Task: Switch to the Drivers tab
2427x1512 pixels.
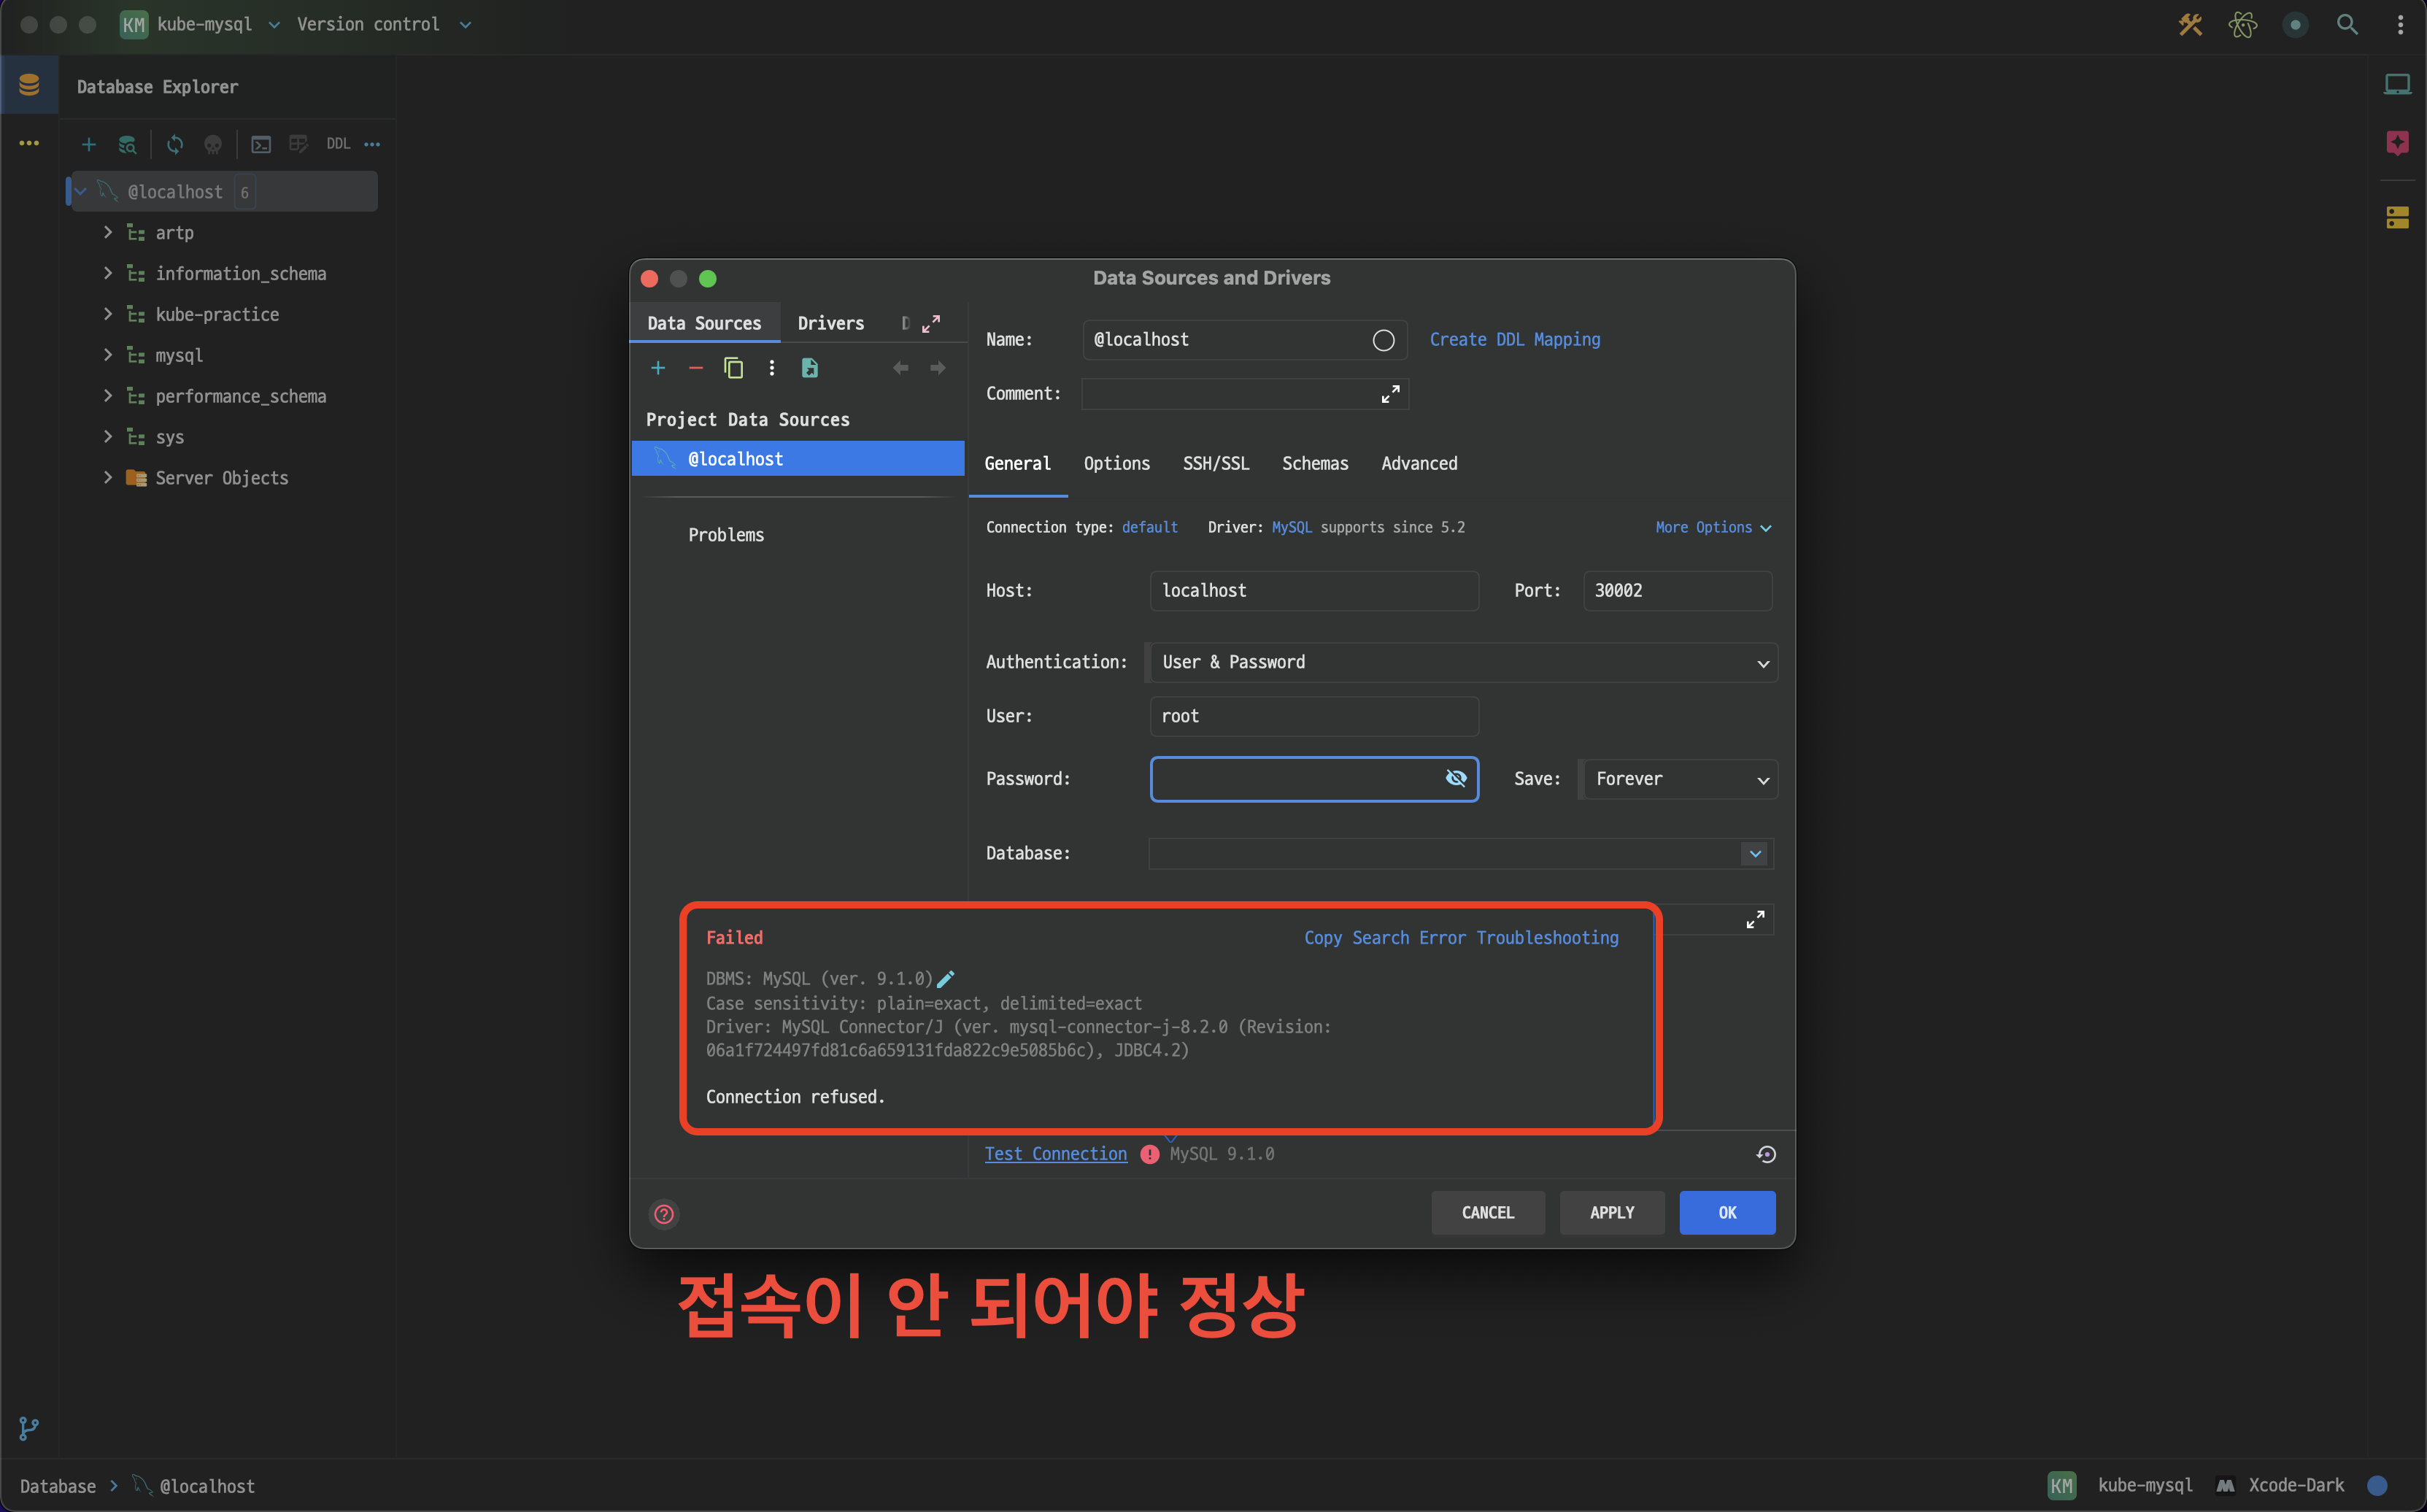Action: [x=830, y=323]
